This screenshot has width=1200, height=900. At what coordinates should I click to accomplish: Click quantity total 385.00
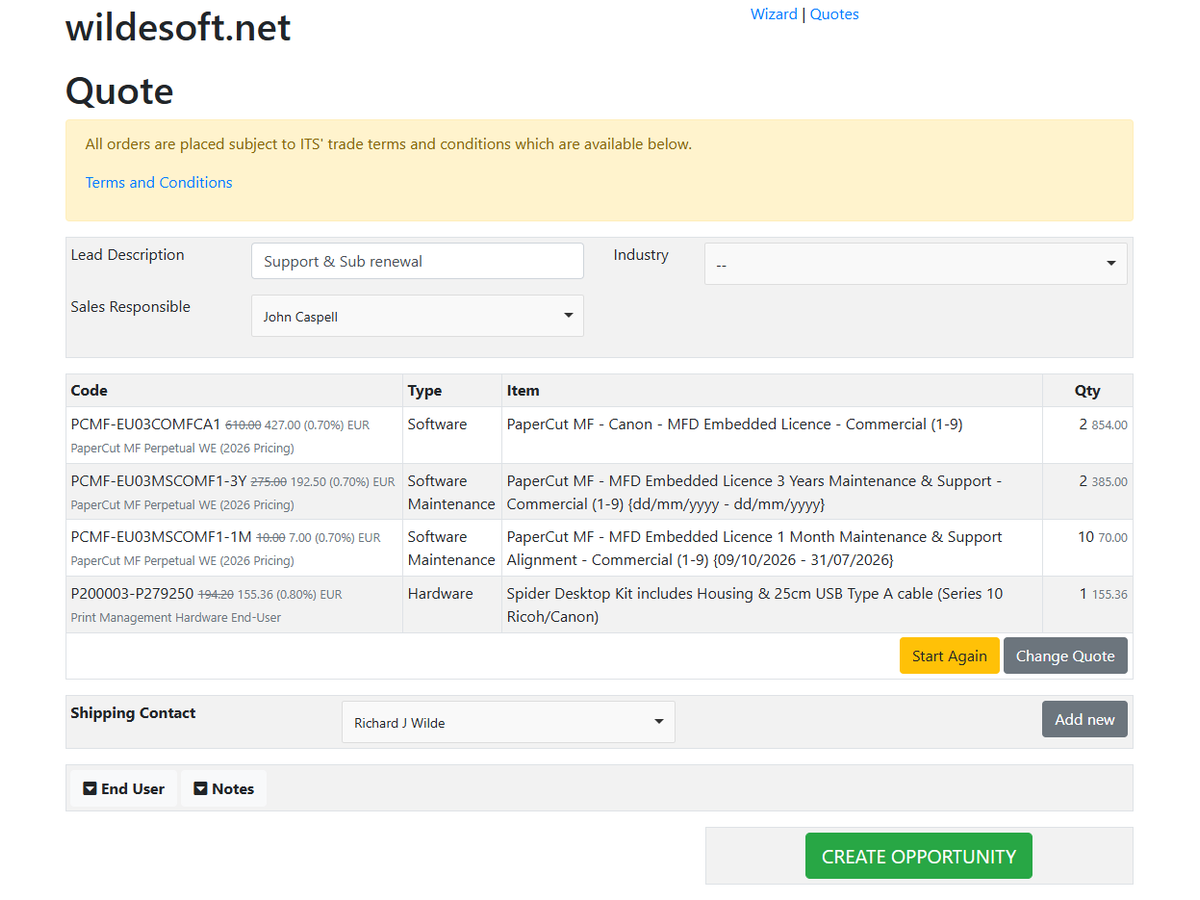pos(1109,482)
